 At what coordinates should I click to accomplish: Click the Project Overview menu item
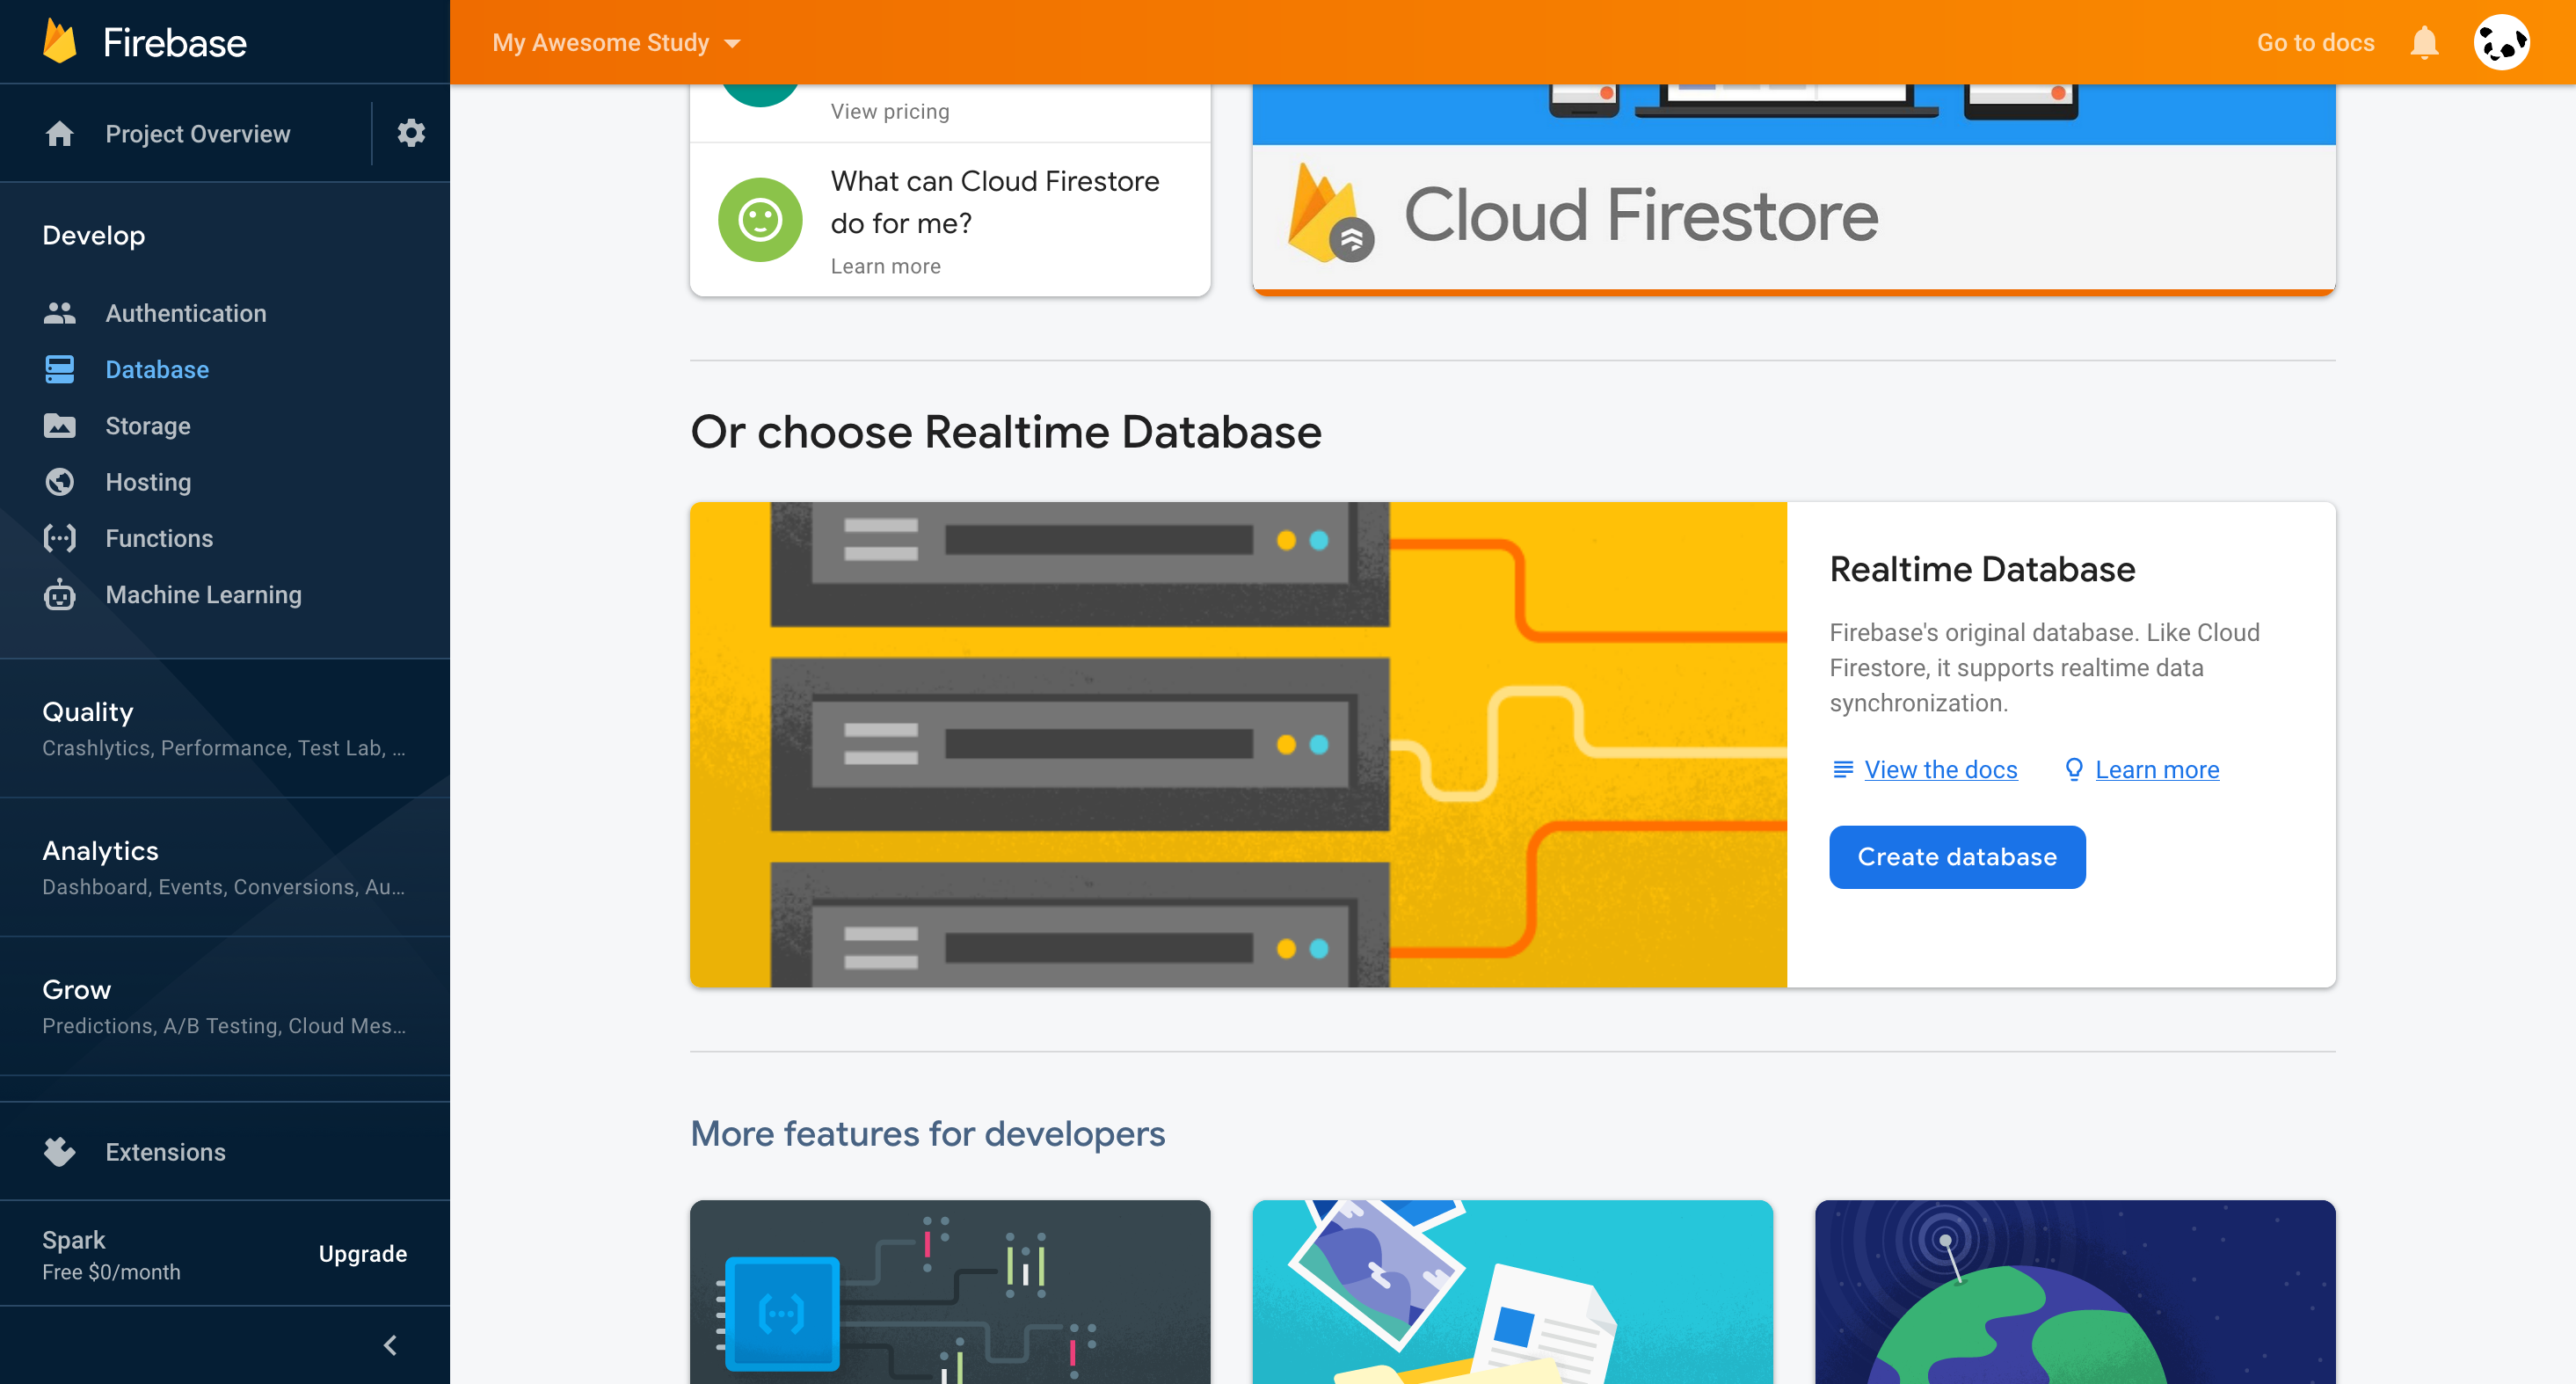[x=198, y=131]
